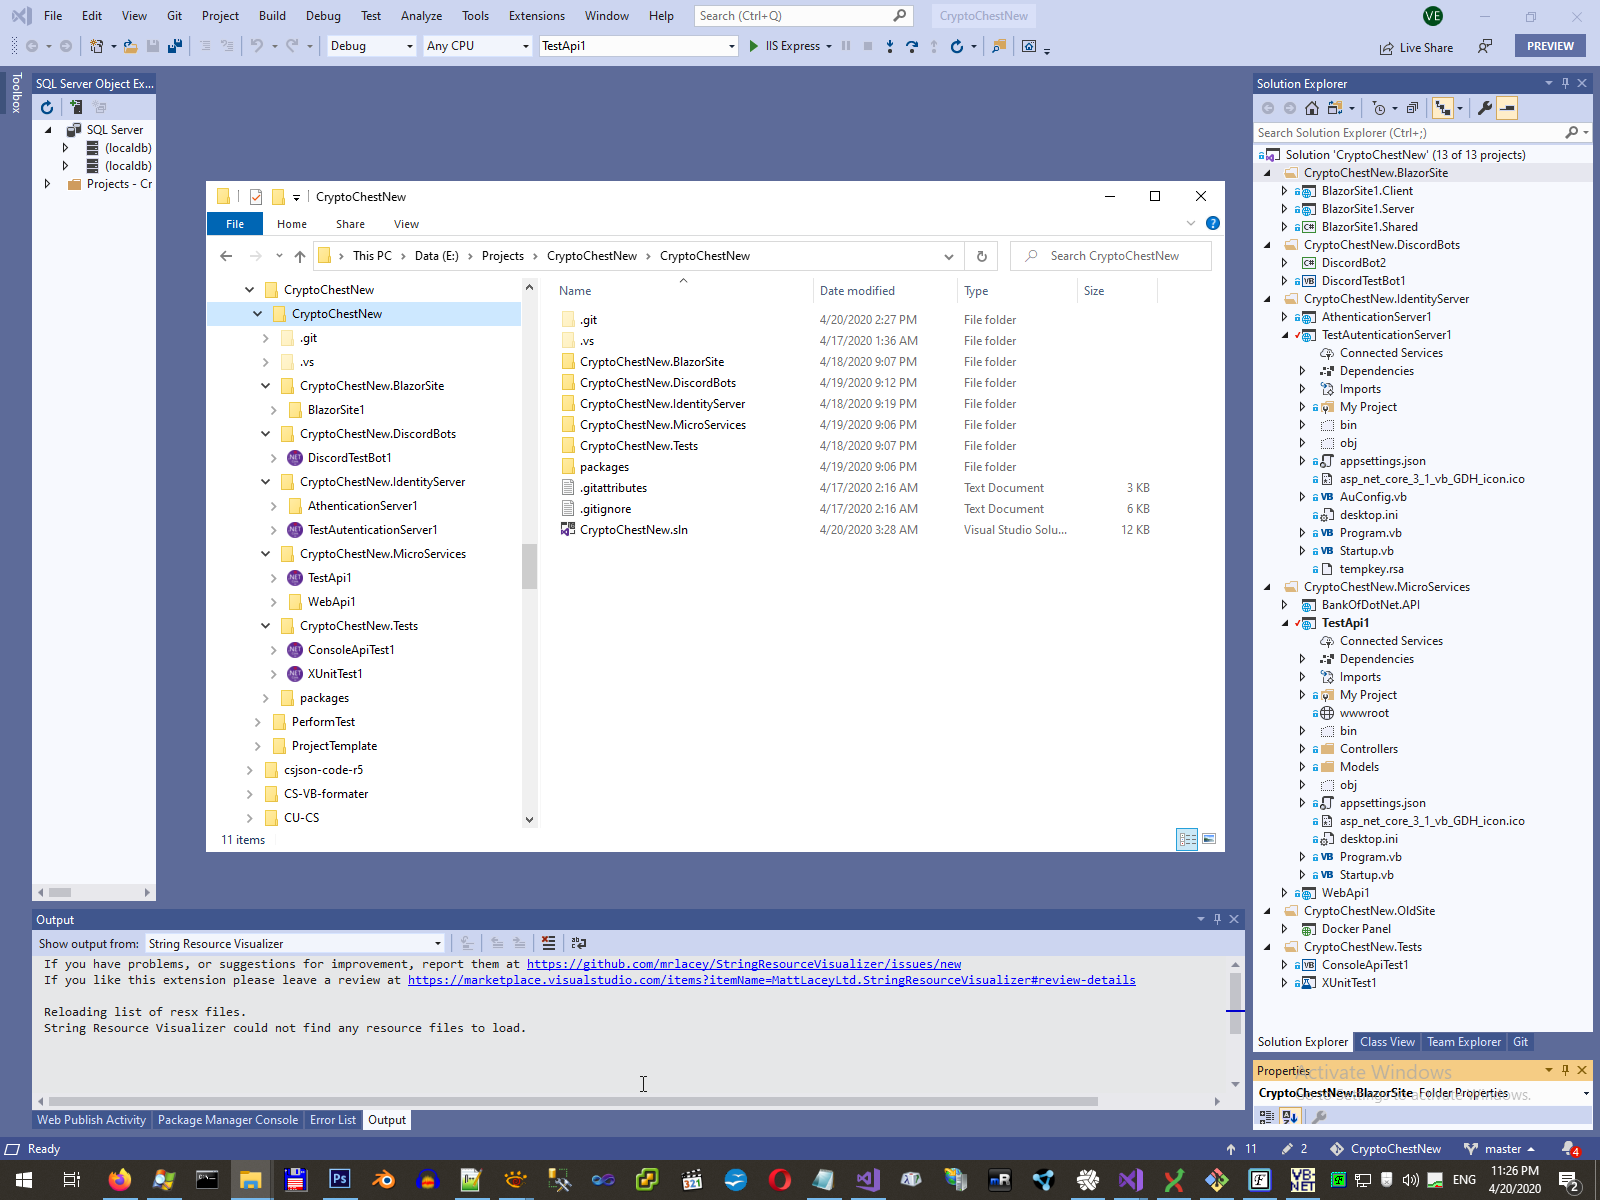Expand packages folder in File Explorer tree
This screenshot has height=1200, width=1600.
click(x=265, y=698)
